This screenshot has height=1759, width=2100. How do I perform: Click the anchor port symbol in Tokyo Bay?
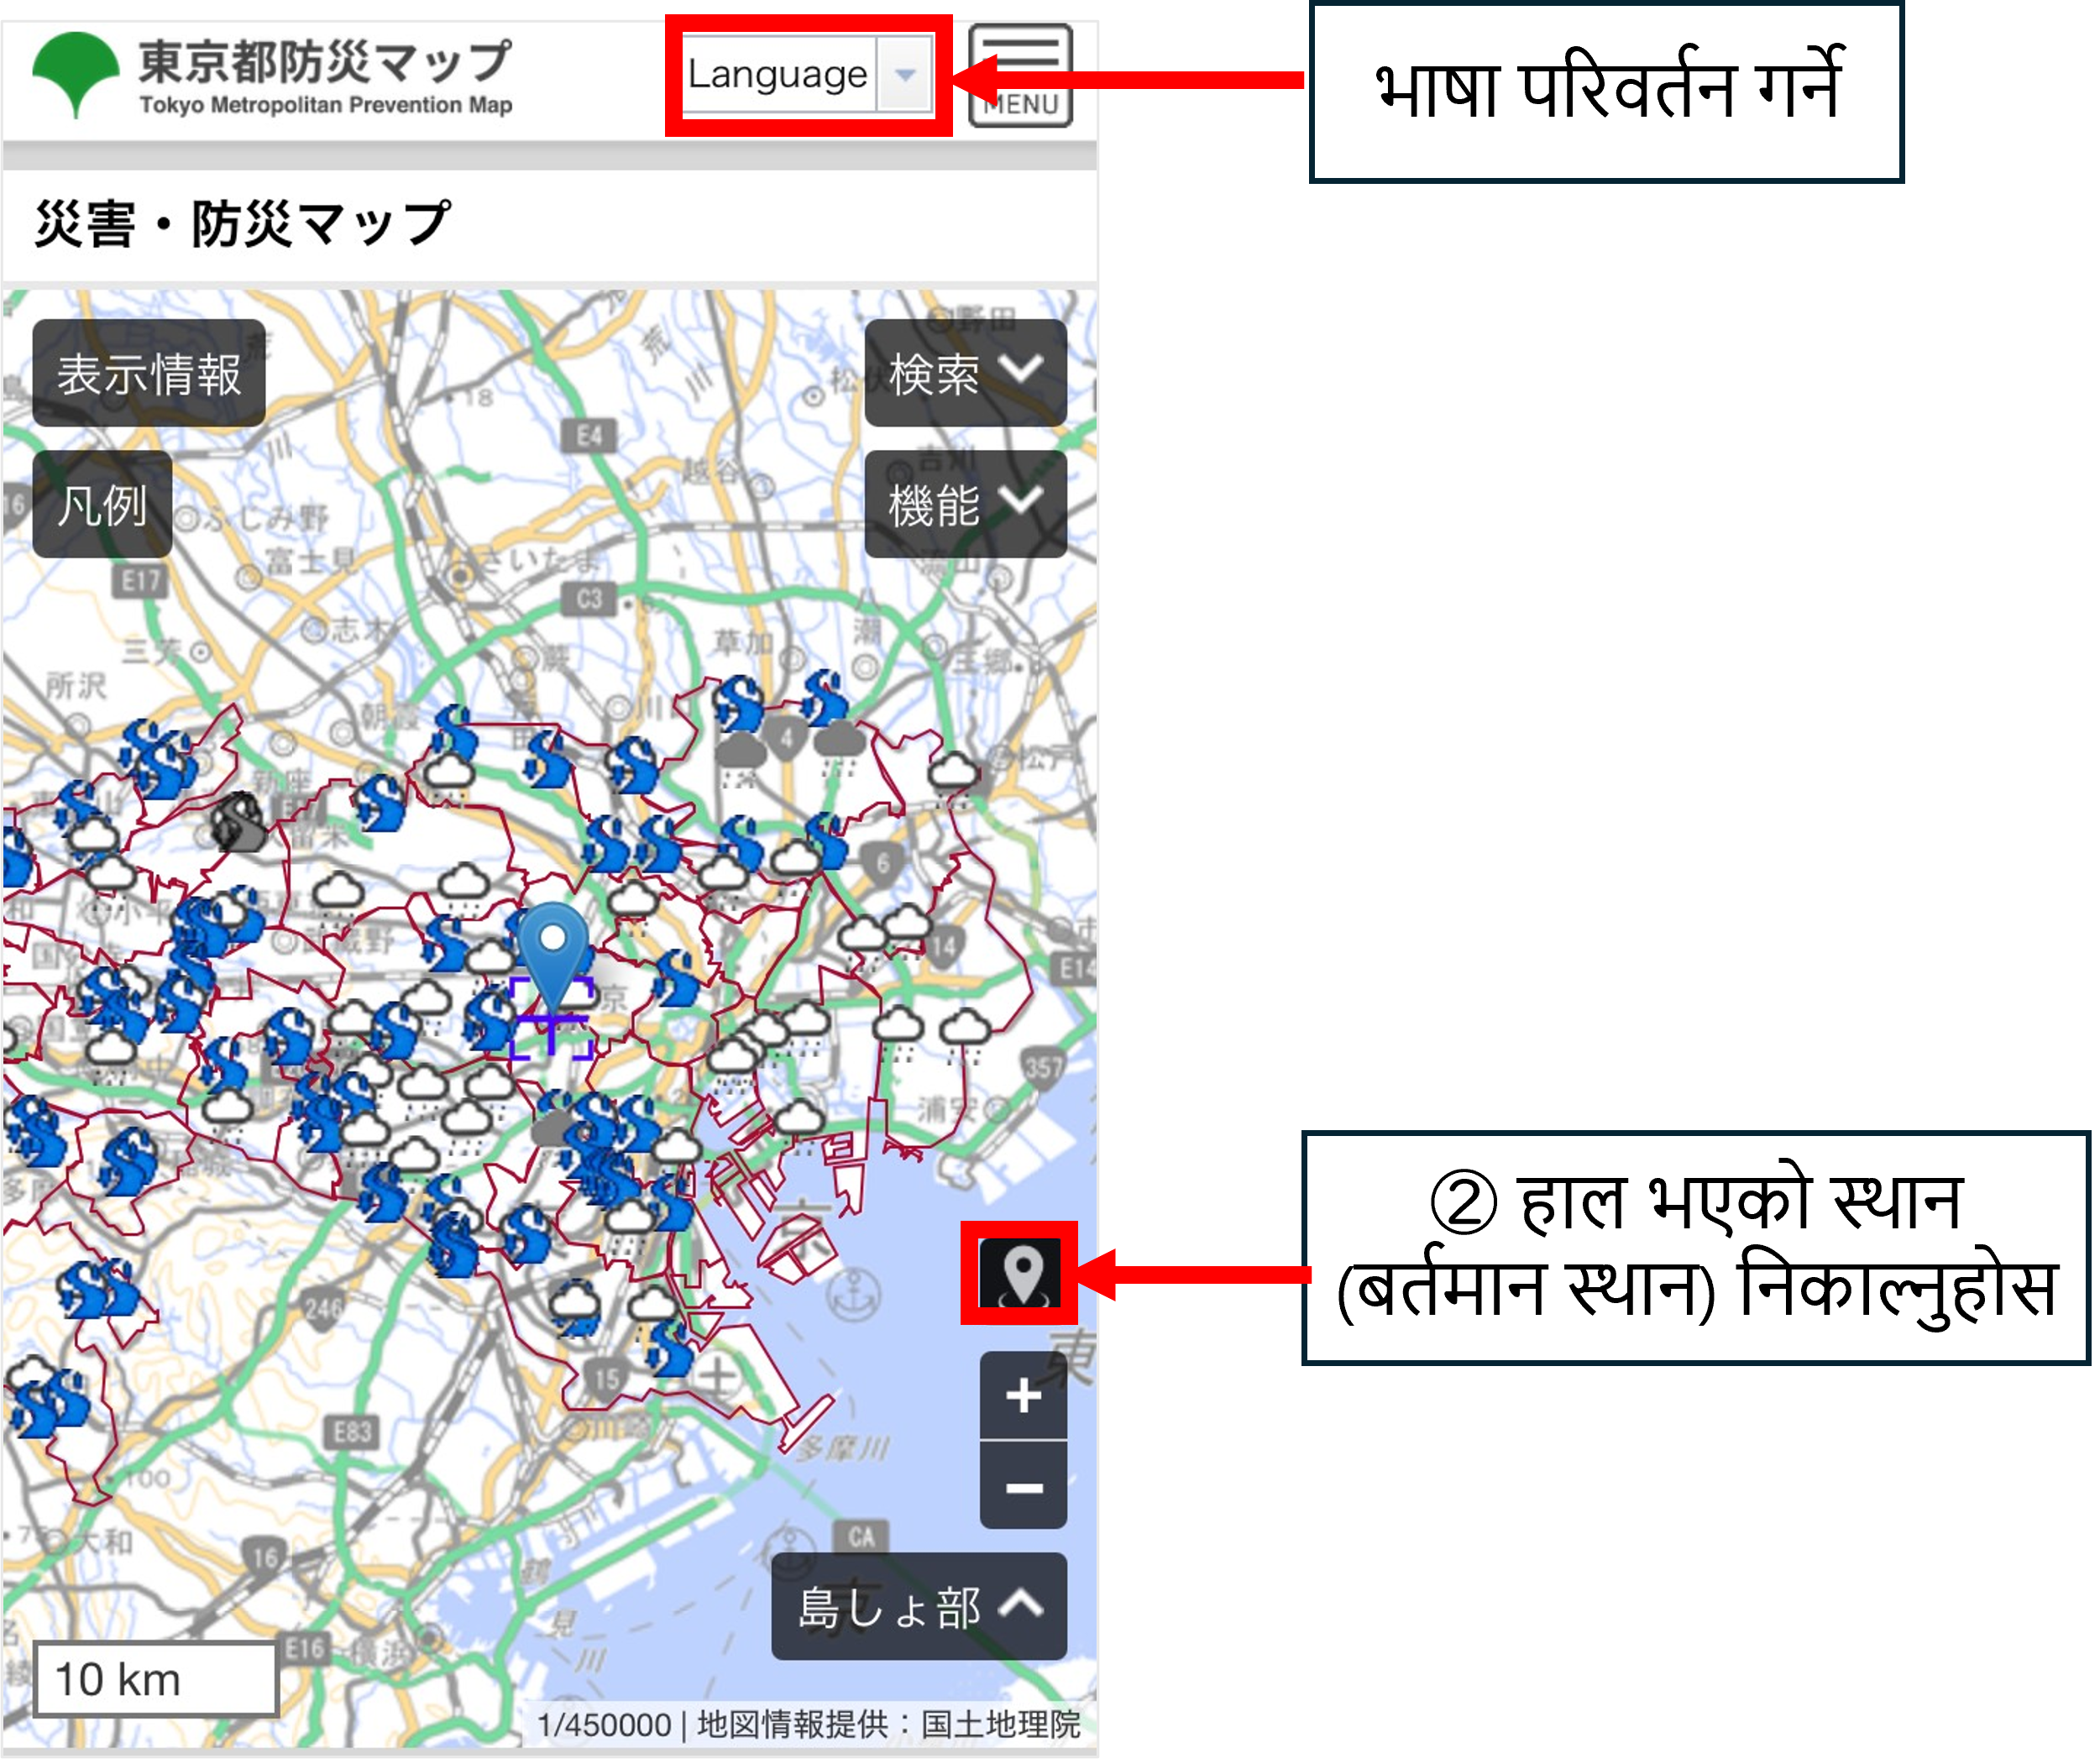click(x=853, y=1294)
